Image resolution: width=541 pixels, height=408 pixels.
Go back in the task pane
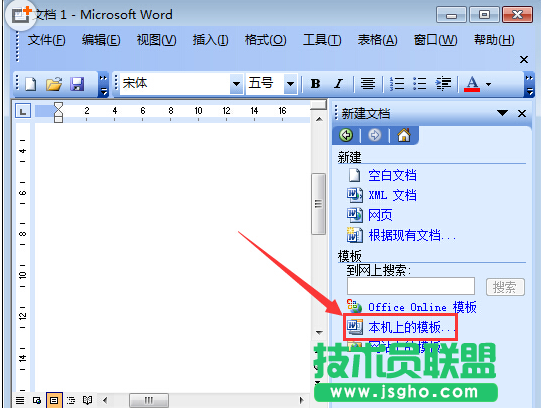346,135
